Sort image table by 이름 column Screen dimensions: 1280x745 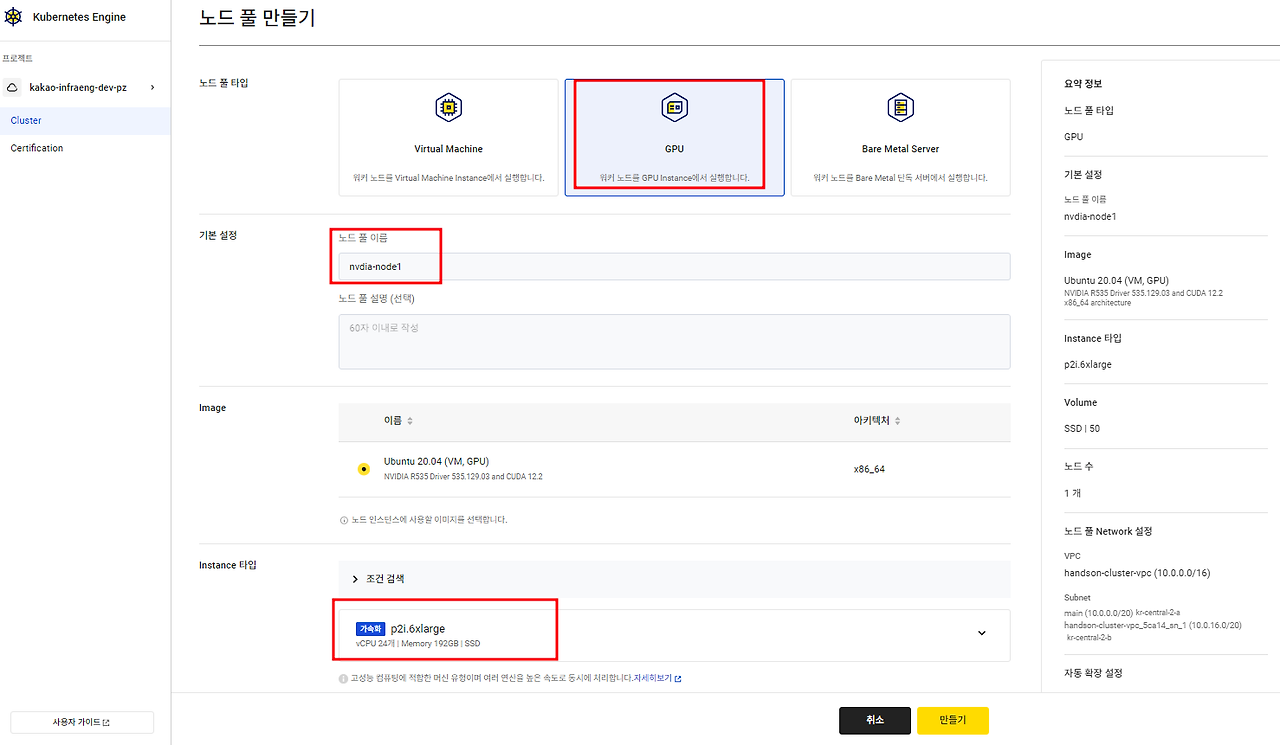click(398, 421)
